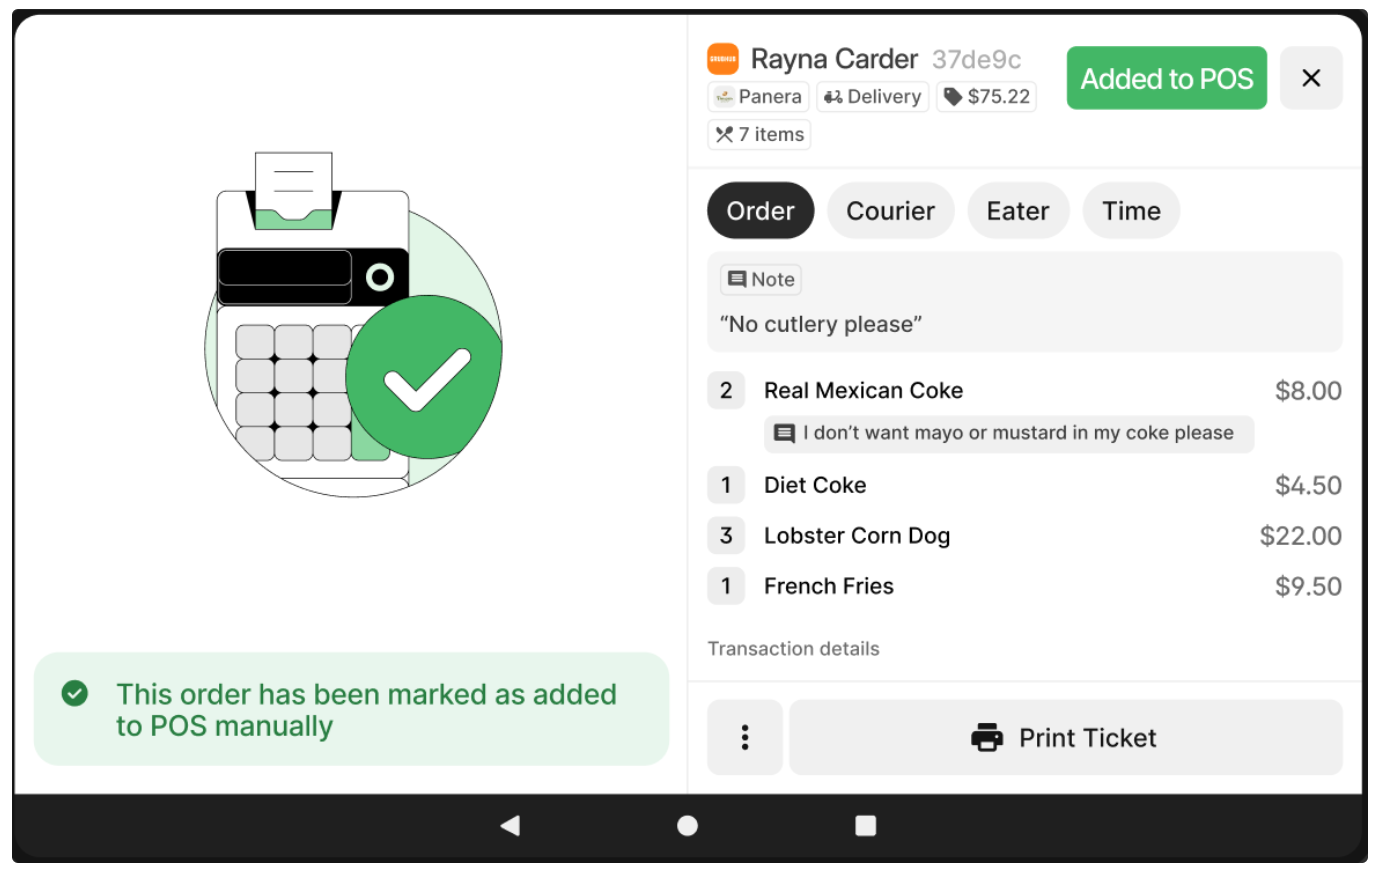Close the order details panel
The image size is (1376, 874).
pos(1311,78)
